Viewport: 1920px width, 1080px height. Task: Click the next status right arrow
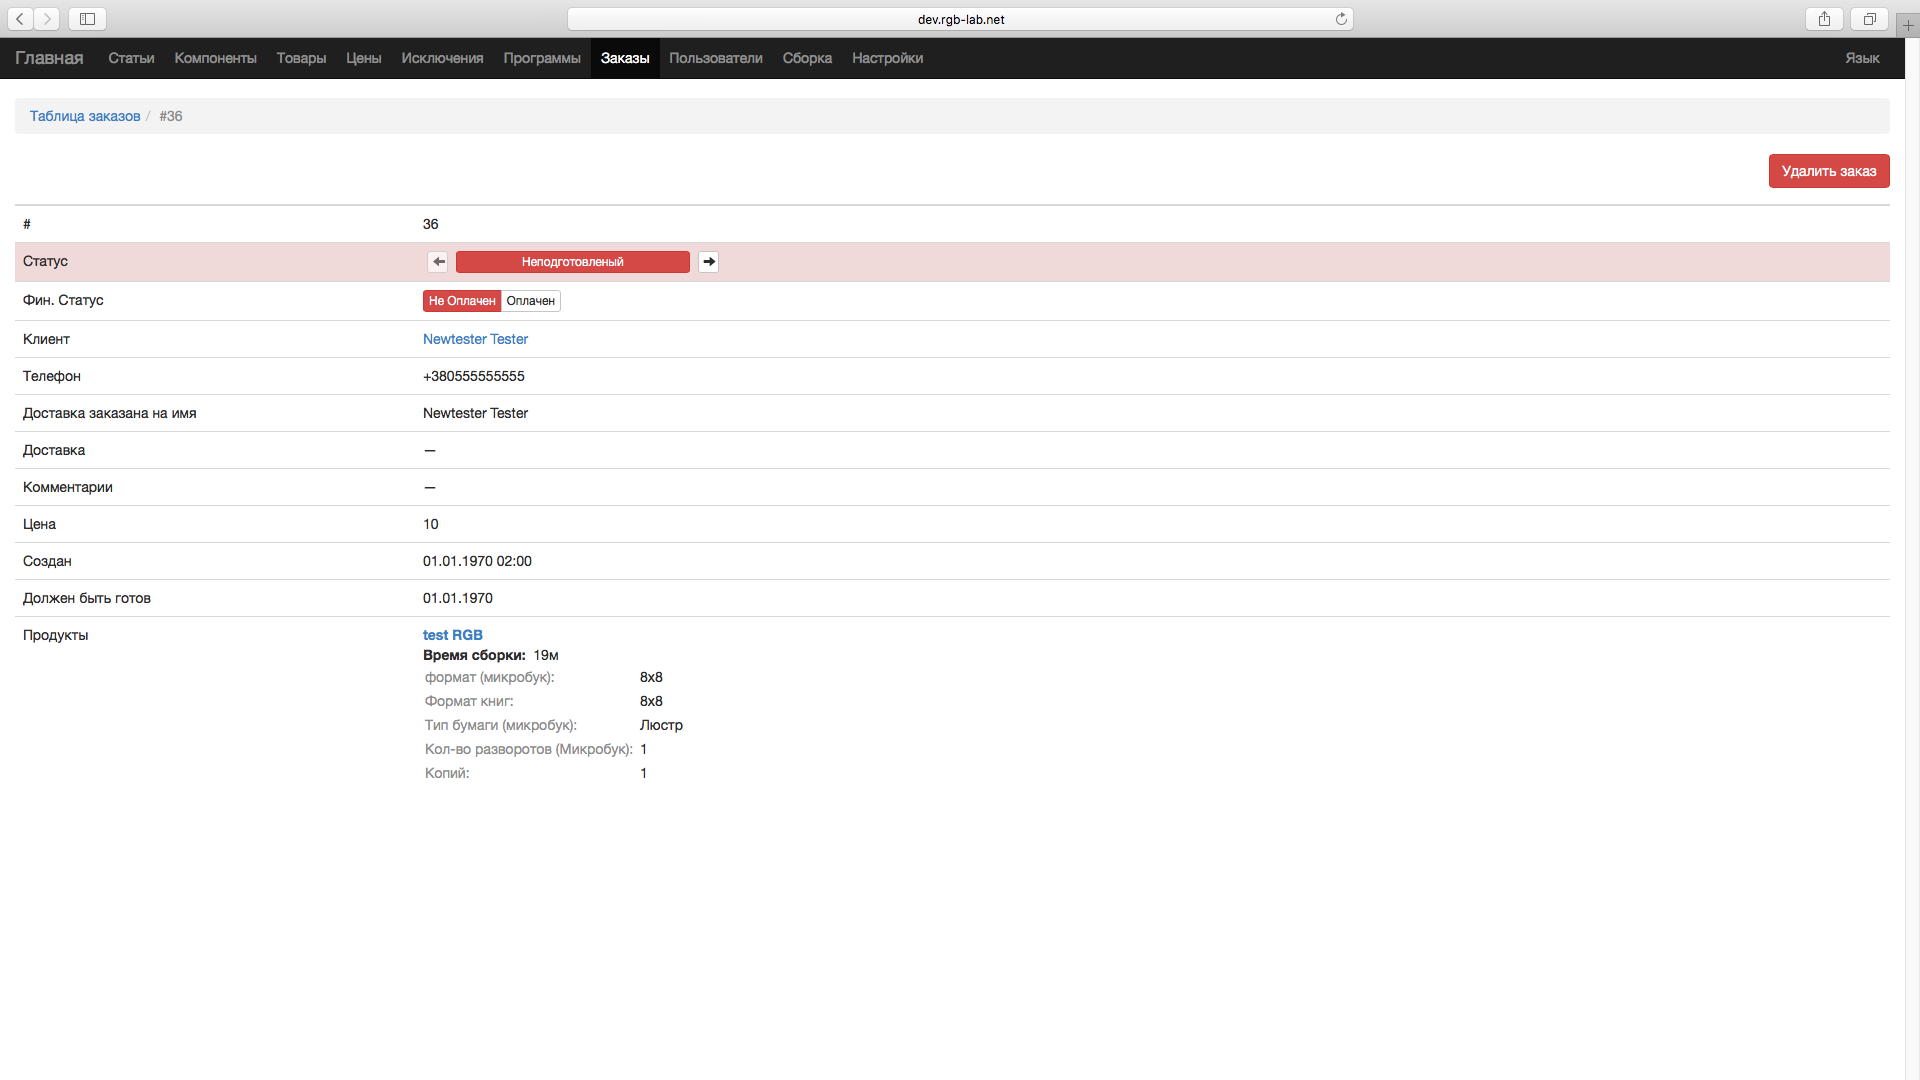pos(708,262)
